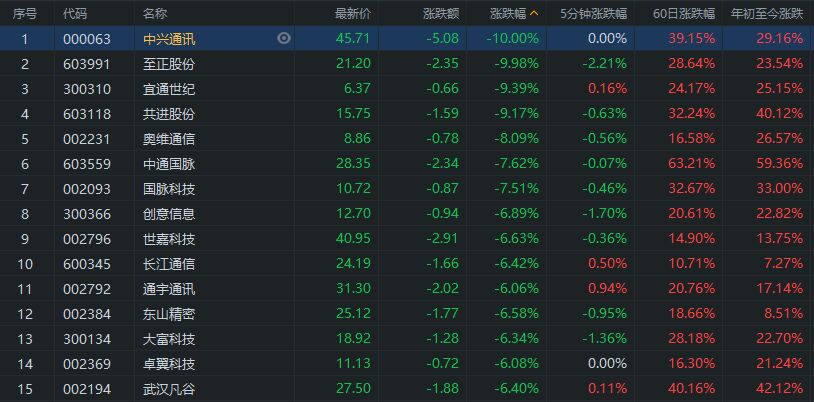
Task: Click the 名称 column header
Action: pyautogui.click(x=155, y=14)
